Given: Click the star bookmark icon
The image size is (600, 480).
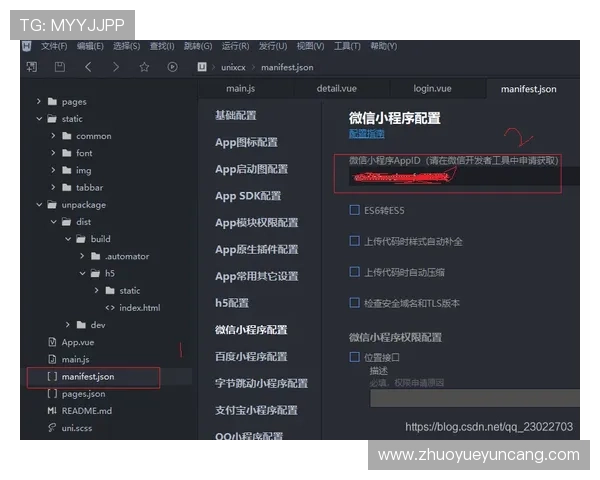Looking at the screenshot, I should [x=144, y=67].
